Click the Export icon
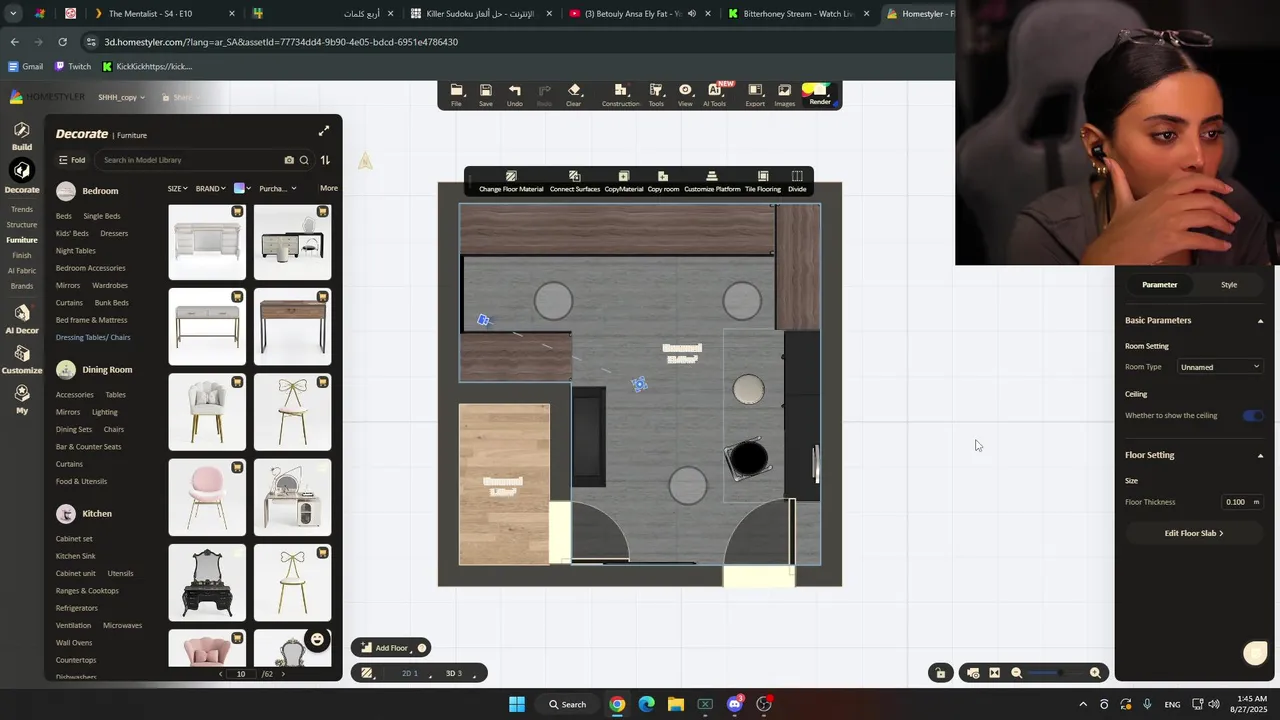Image resolution: width=1280 pixels, height=720 pixels. tap(755, 95)
